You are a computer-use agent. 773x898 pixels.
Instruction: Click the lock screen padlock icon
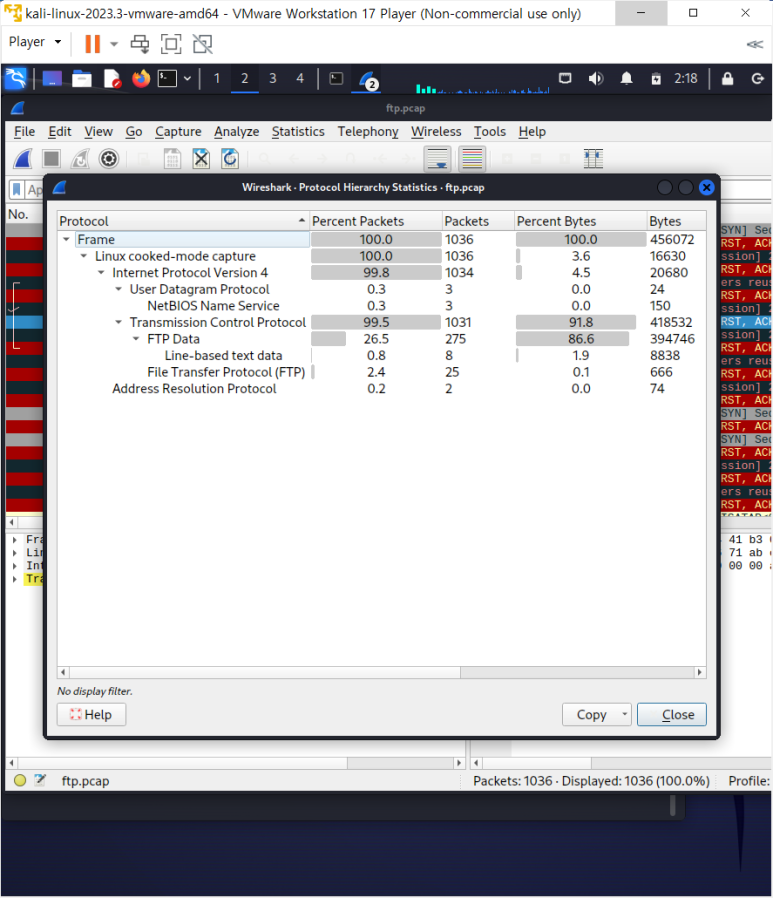tap(727, 78)
